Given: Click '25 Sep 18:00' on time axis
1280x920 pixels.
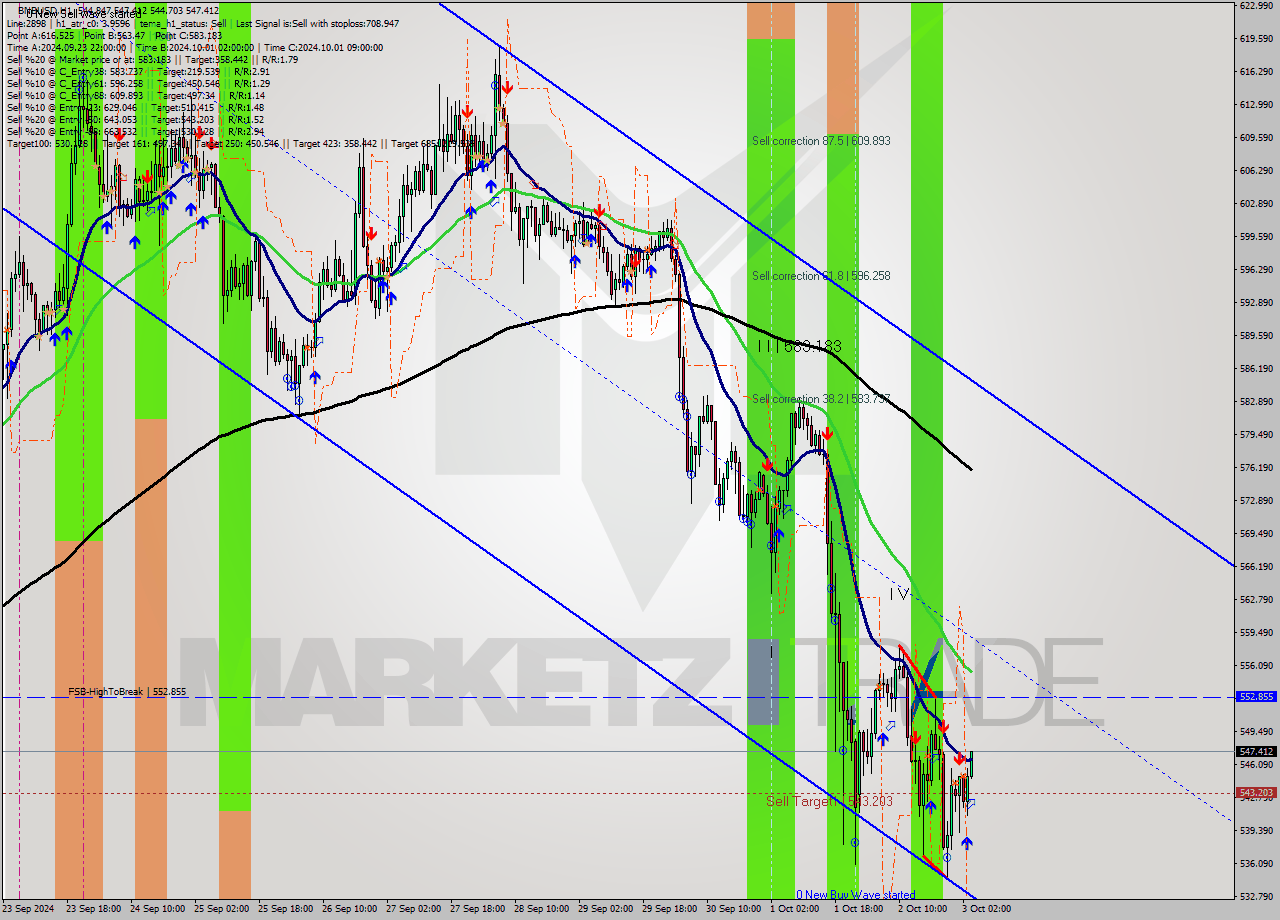Looking at the screenshot, I should 285,909.
